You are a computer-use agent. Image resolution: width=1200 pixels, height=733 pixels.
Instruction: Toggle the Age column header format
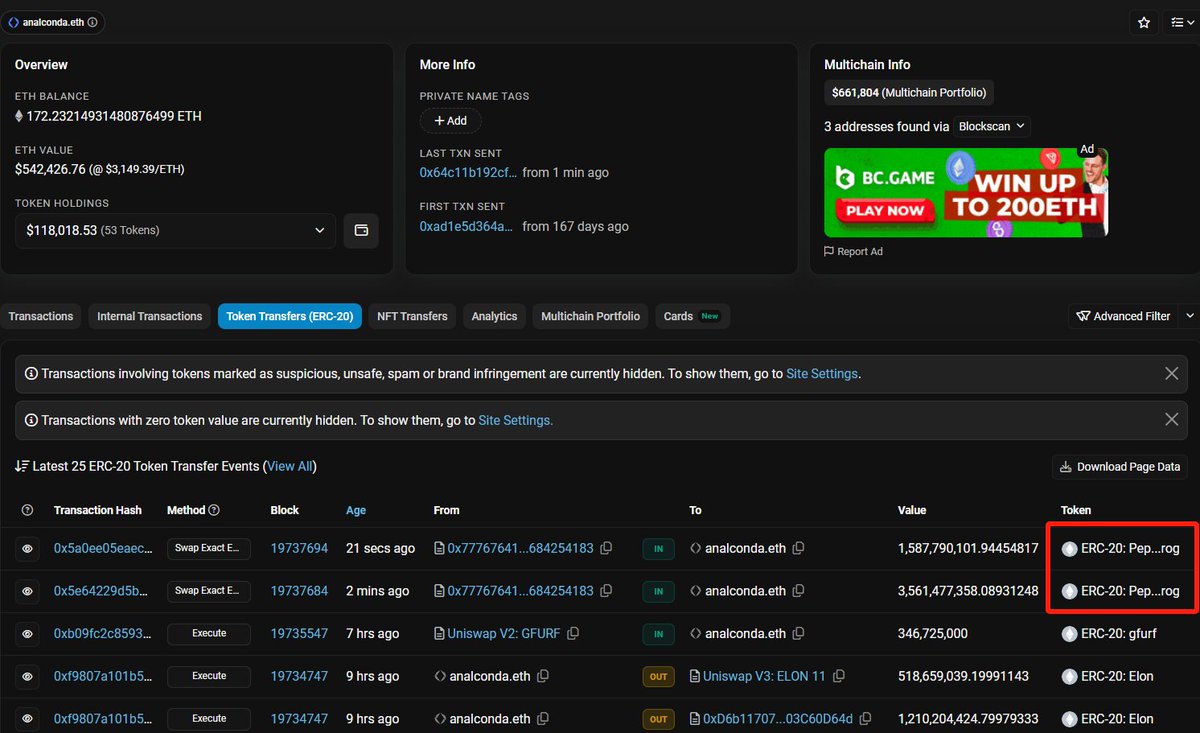click(x=356, y=510)
